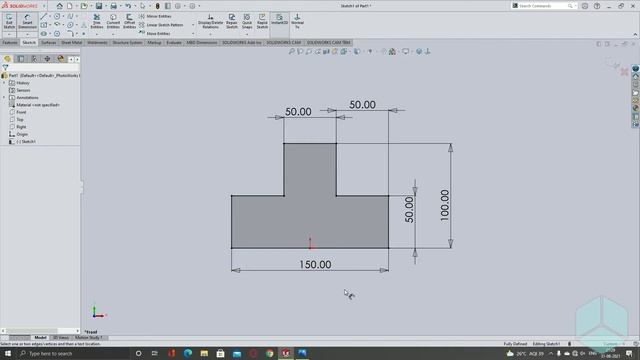Click Offset Entities tool
The width and height of the screenshot is (640, 360).
129,21
